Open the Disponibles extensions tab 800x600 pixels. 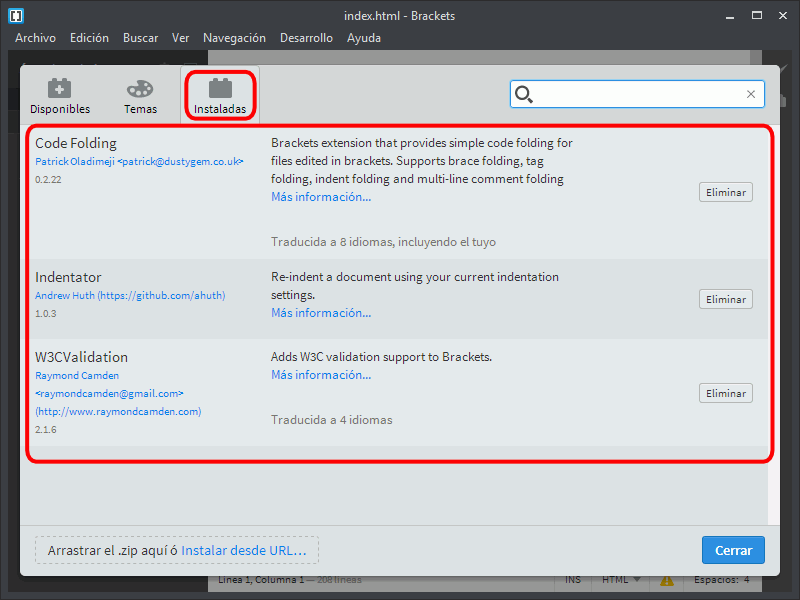pos(60,96)
